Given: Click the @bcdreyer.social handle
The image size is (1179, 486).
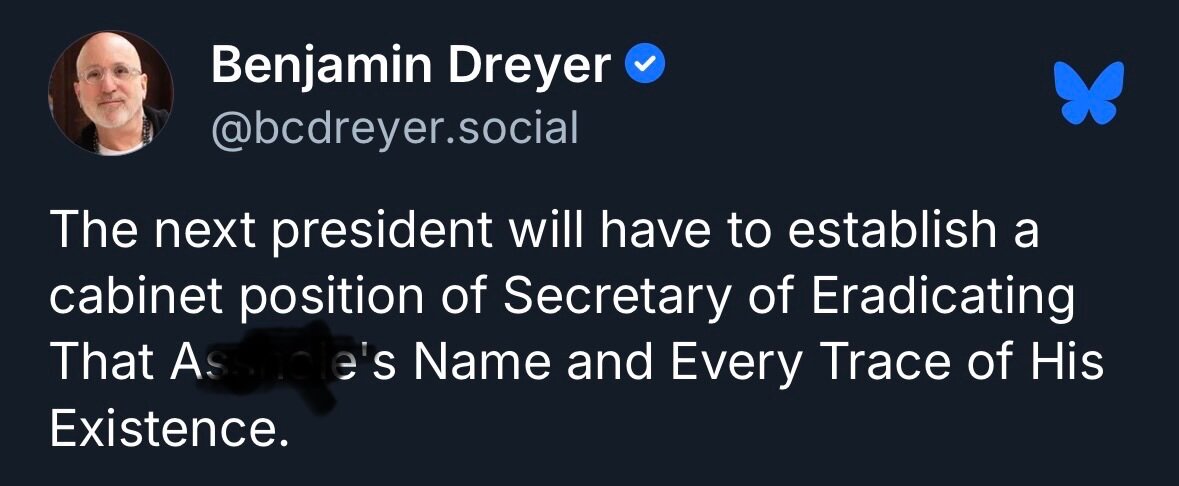Looking at the screenshot, I should click(395, 127).
